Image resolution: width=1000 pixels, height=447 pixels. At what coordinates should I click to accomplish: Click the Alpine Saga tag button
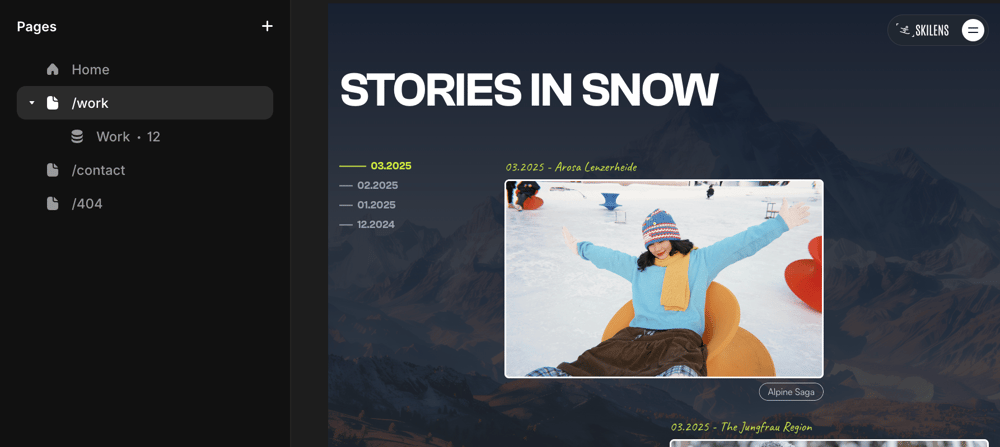(791, 392)
